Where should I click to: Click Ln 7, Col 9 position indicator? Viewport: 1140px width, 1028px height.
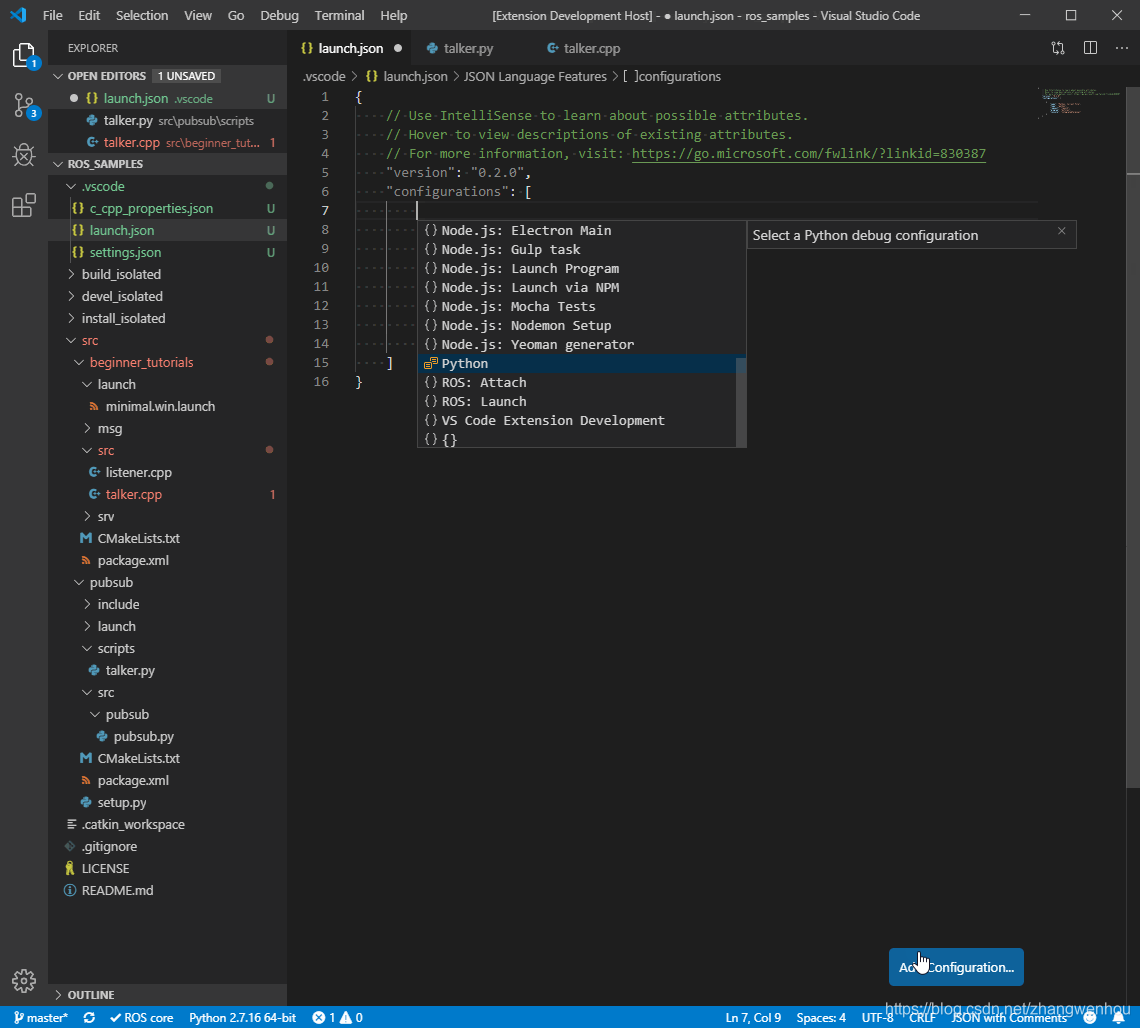click(752, 1018)
